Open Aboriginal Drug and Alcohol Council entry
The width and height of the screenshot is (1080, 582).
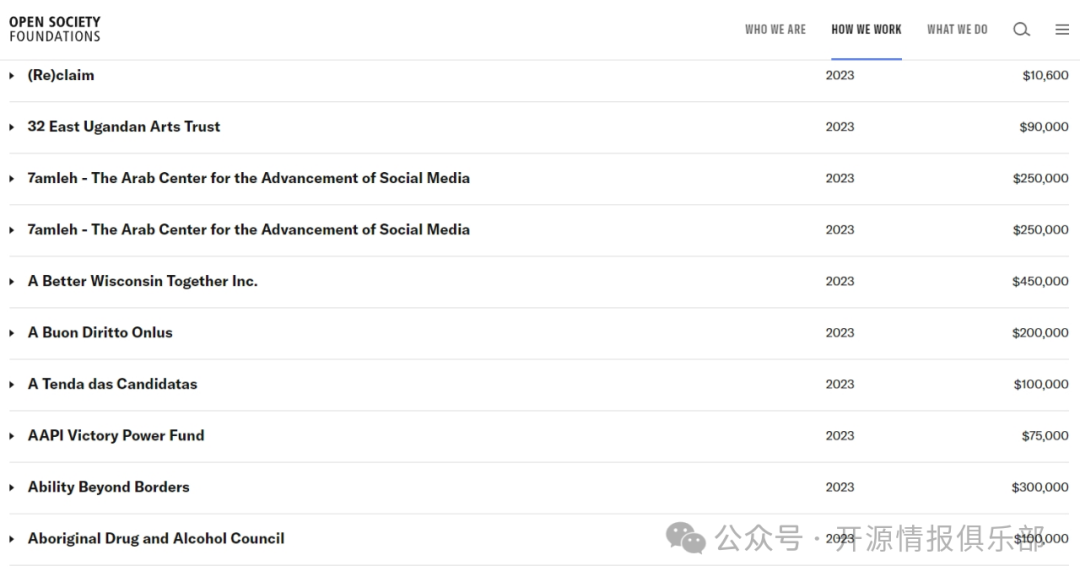[x=156, y=539]
